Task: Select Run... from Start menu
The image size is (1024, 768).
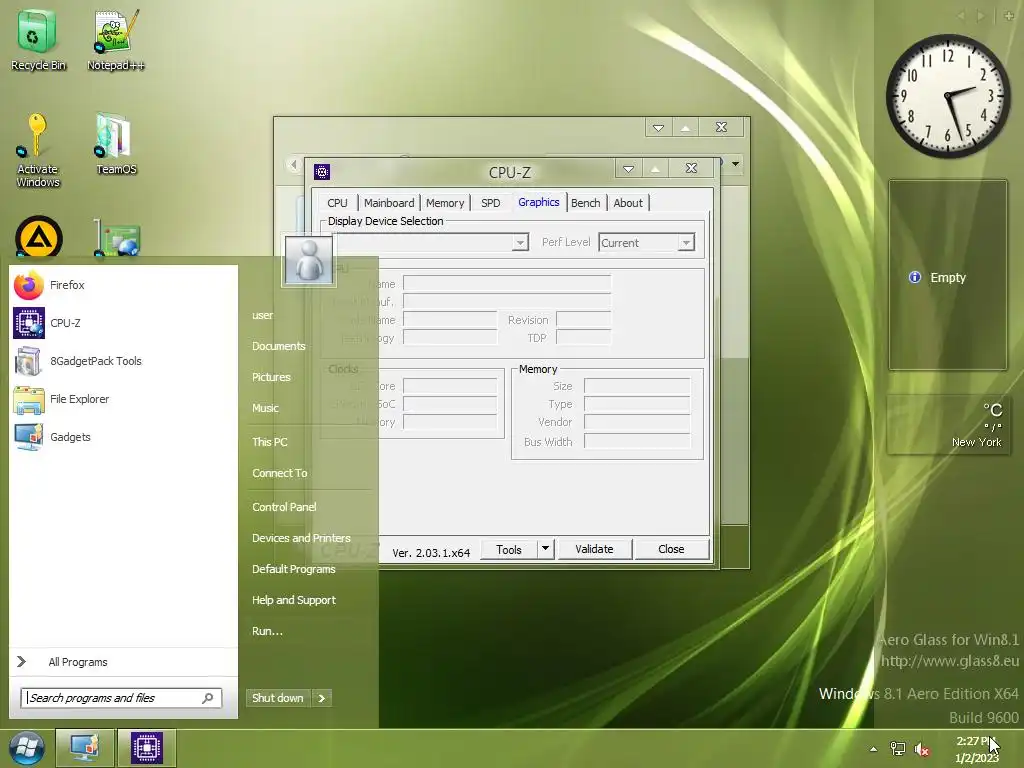Action: click(x=268, y=632)
